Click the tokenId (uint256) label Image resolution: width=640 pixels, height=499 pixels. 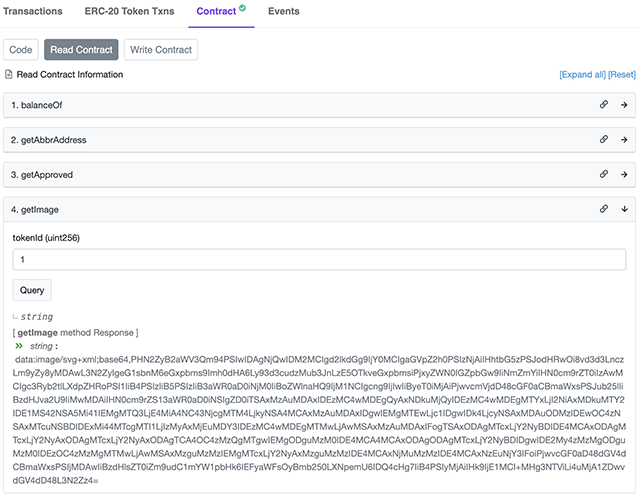[x=46, y=238]
